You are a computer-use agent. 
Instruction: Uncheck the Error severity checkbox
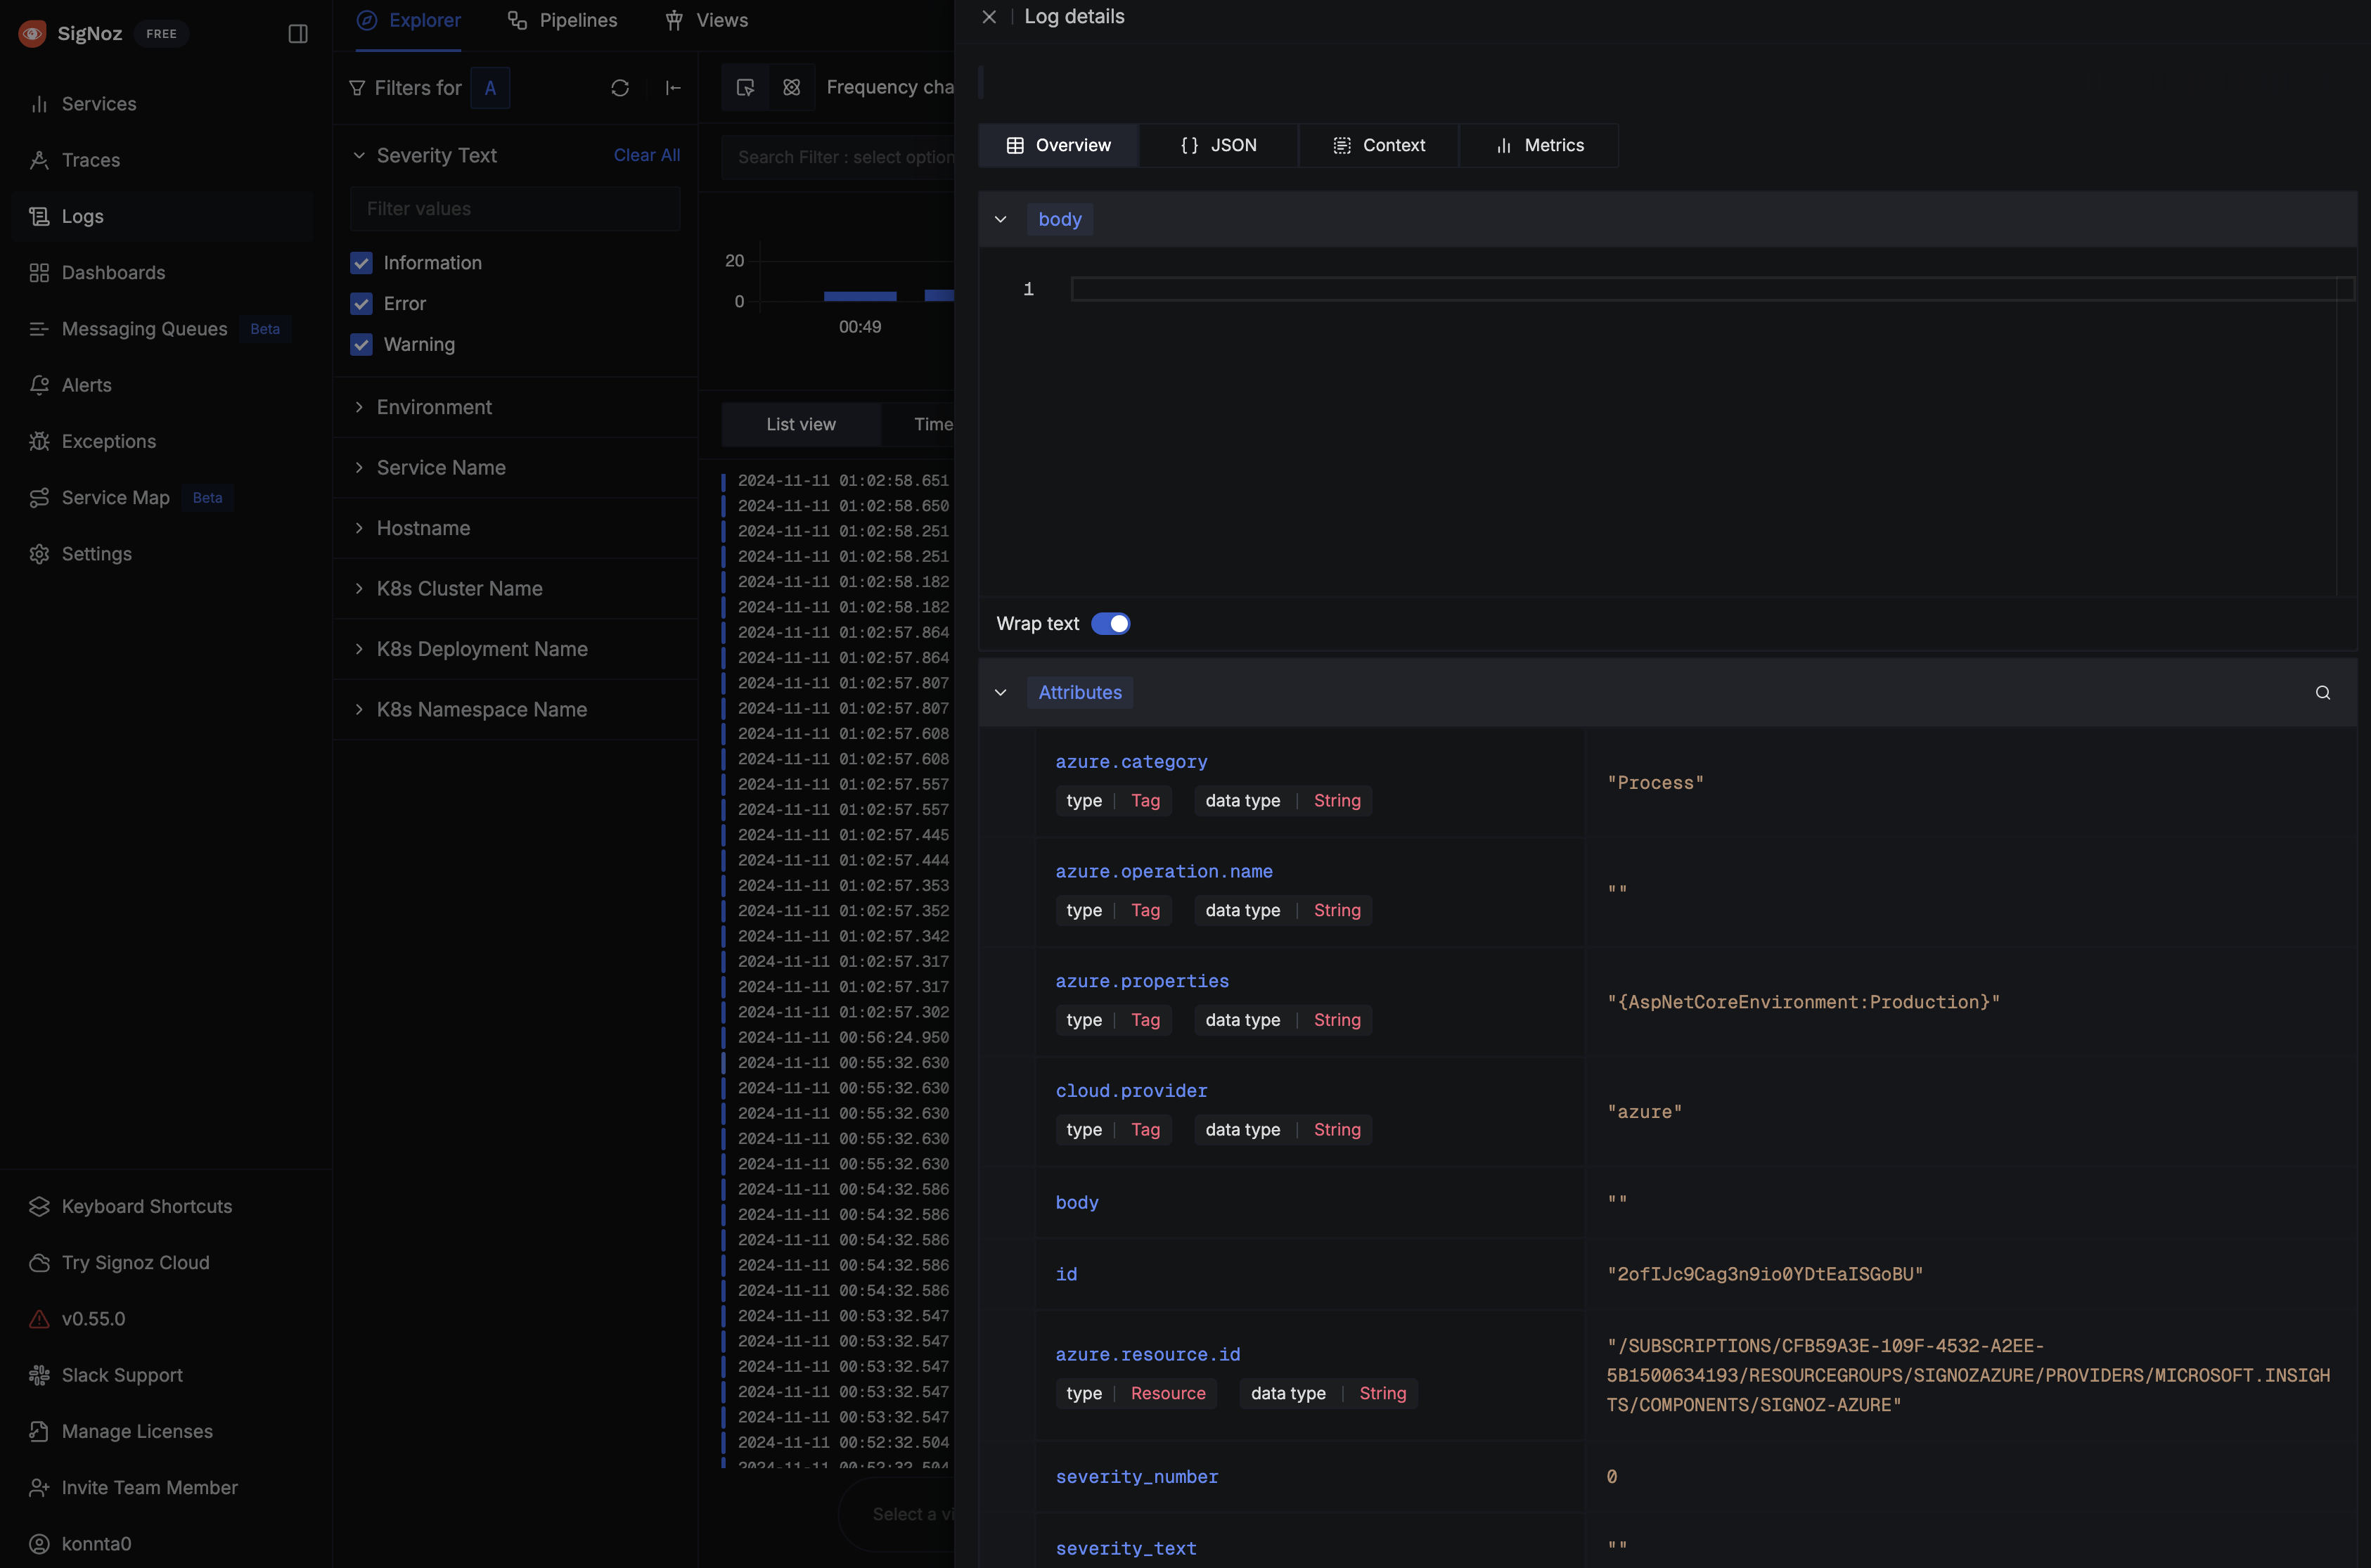pyautogui.click(x=361, y=304)
